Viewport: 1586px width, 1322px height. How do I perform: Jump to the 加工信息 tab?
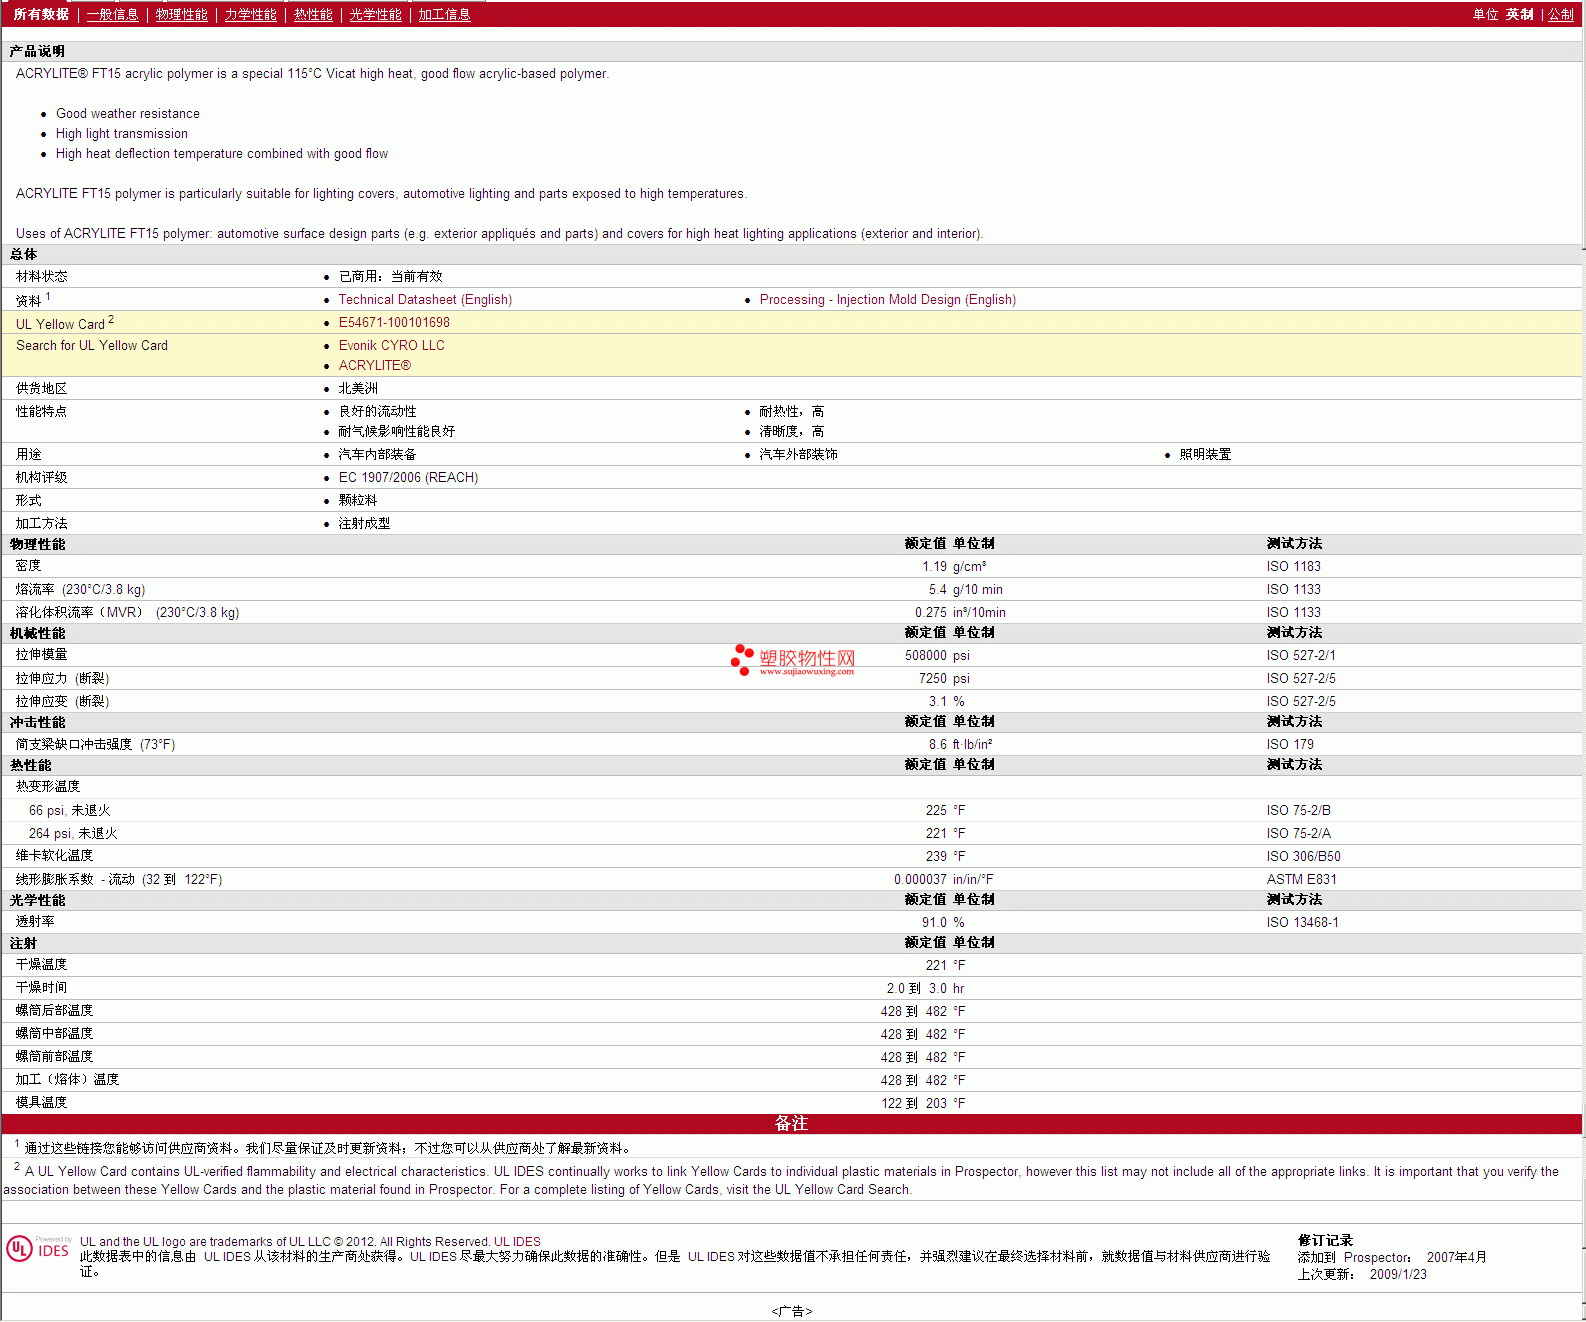444,14
